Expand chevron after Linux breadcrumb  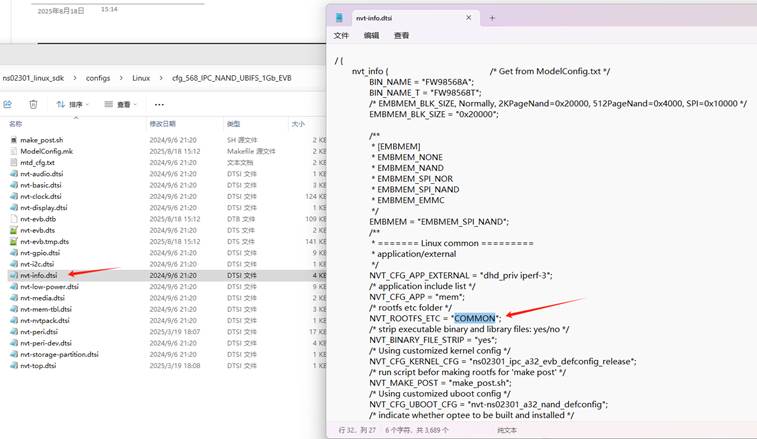(161, 78)
